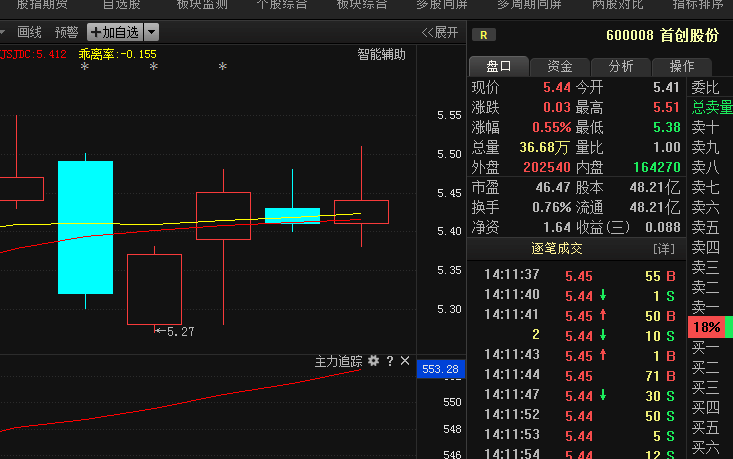Screen dimensions: 733x459
Task: Click the 内盘 164270 value
Action: point(657,167)
